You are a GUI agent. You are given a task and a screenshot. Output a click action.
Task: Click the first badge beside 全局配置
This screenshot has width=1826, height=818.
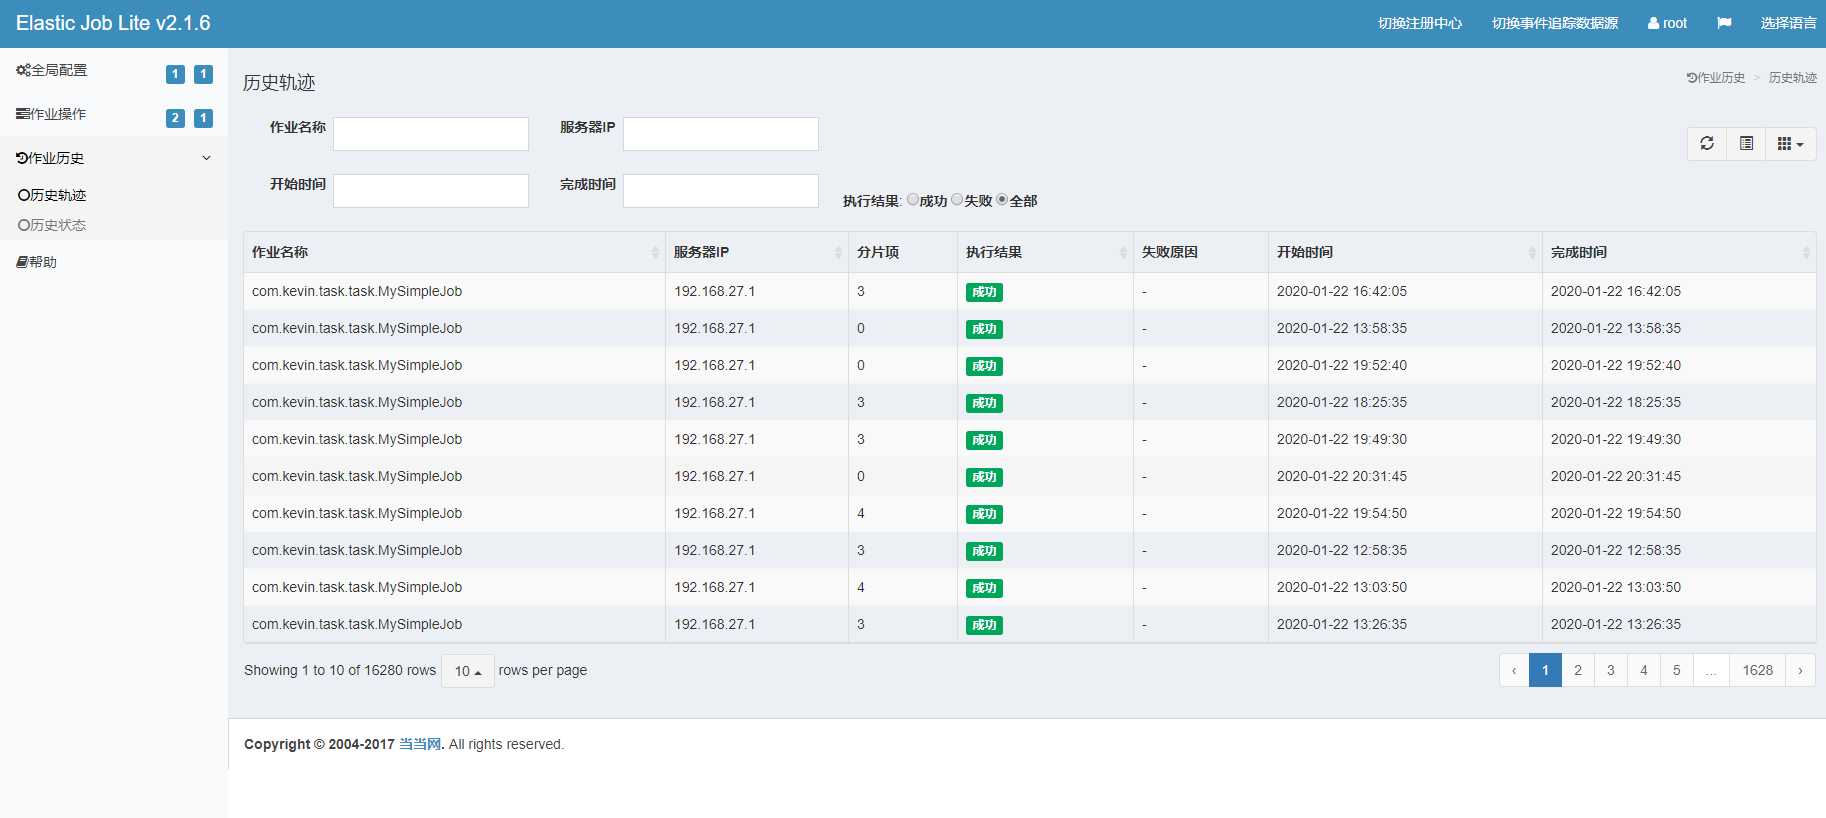coord(175,74)
